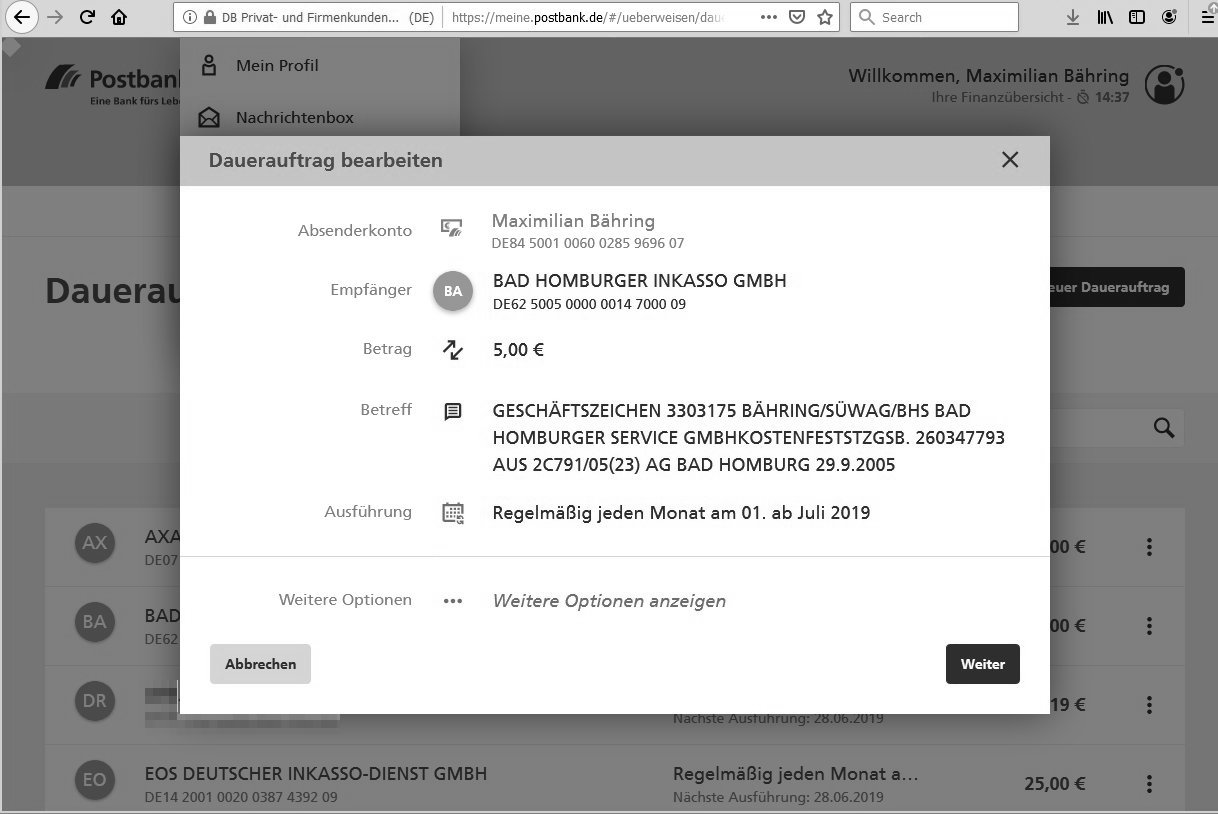
Task: Open page actions three-dot menu in address bar
Action: [x=768, y=17]
